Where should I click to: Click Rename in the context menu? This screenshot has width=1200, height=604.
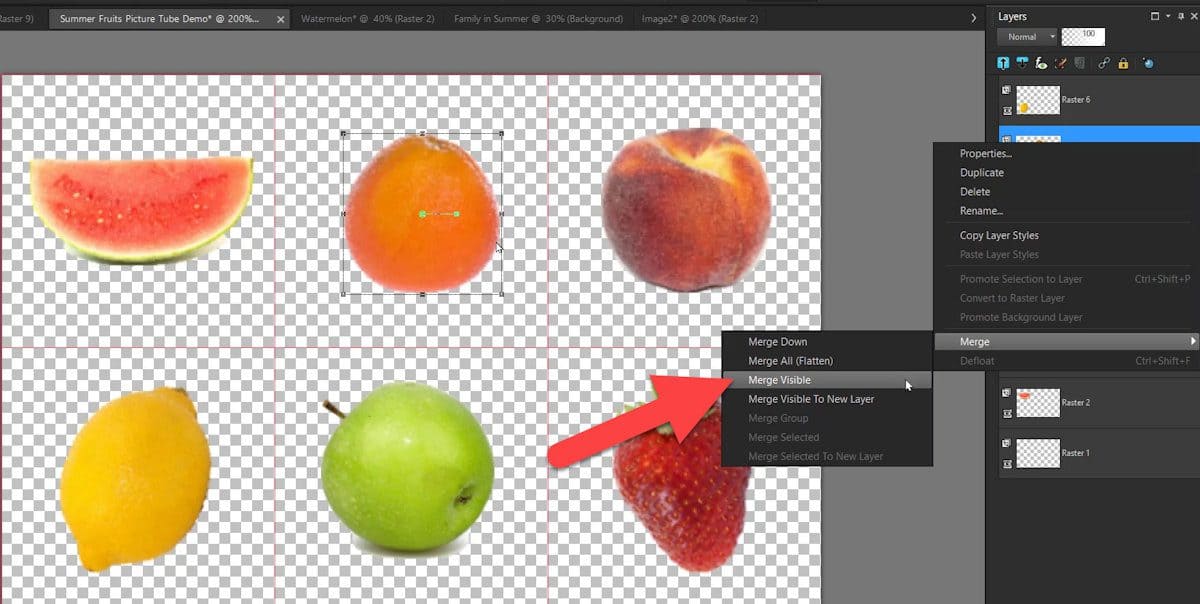pyautogui.click(x=978, y=210)
